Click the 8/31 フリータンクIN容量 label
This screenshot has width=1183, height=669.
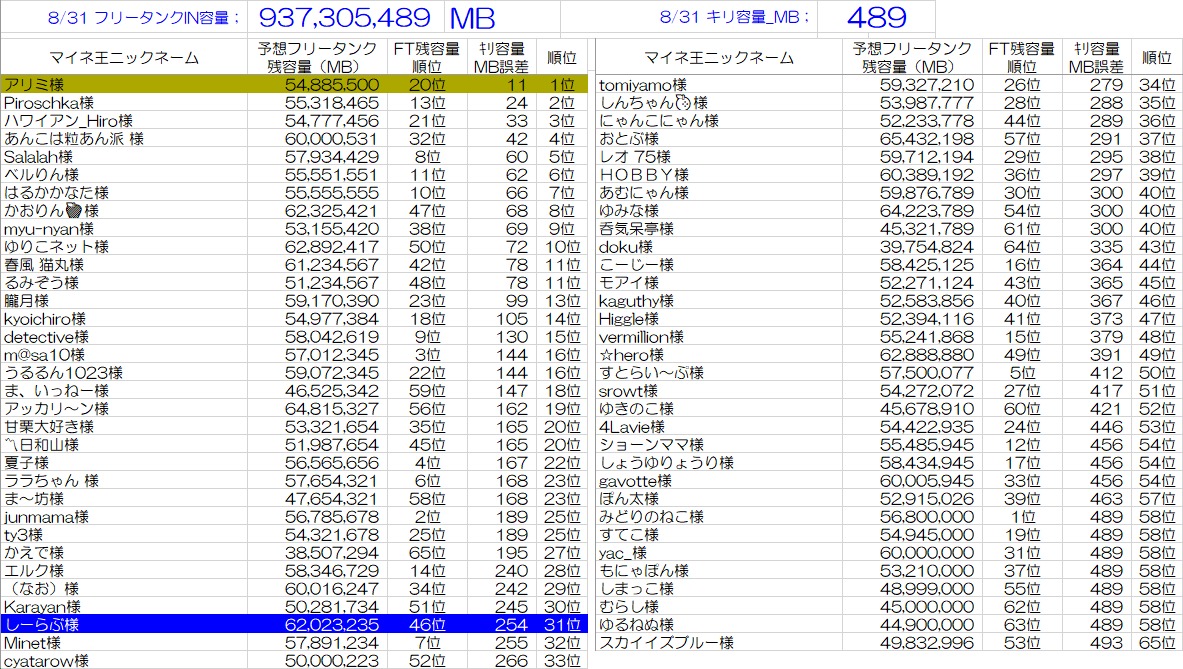coord(146,17)
